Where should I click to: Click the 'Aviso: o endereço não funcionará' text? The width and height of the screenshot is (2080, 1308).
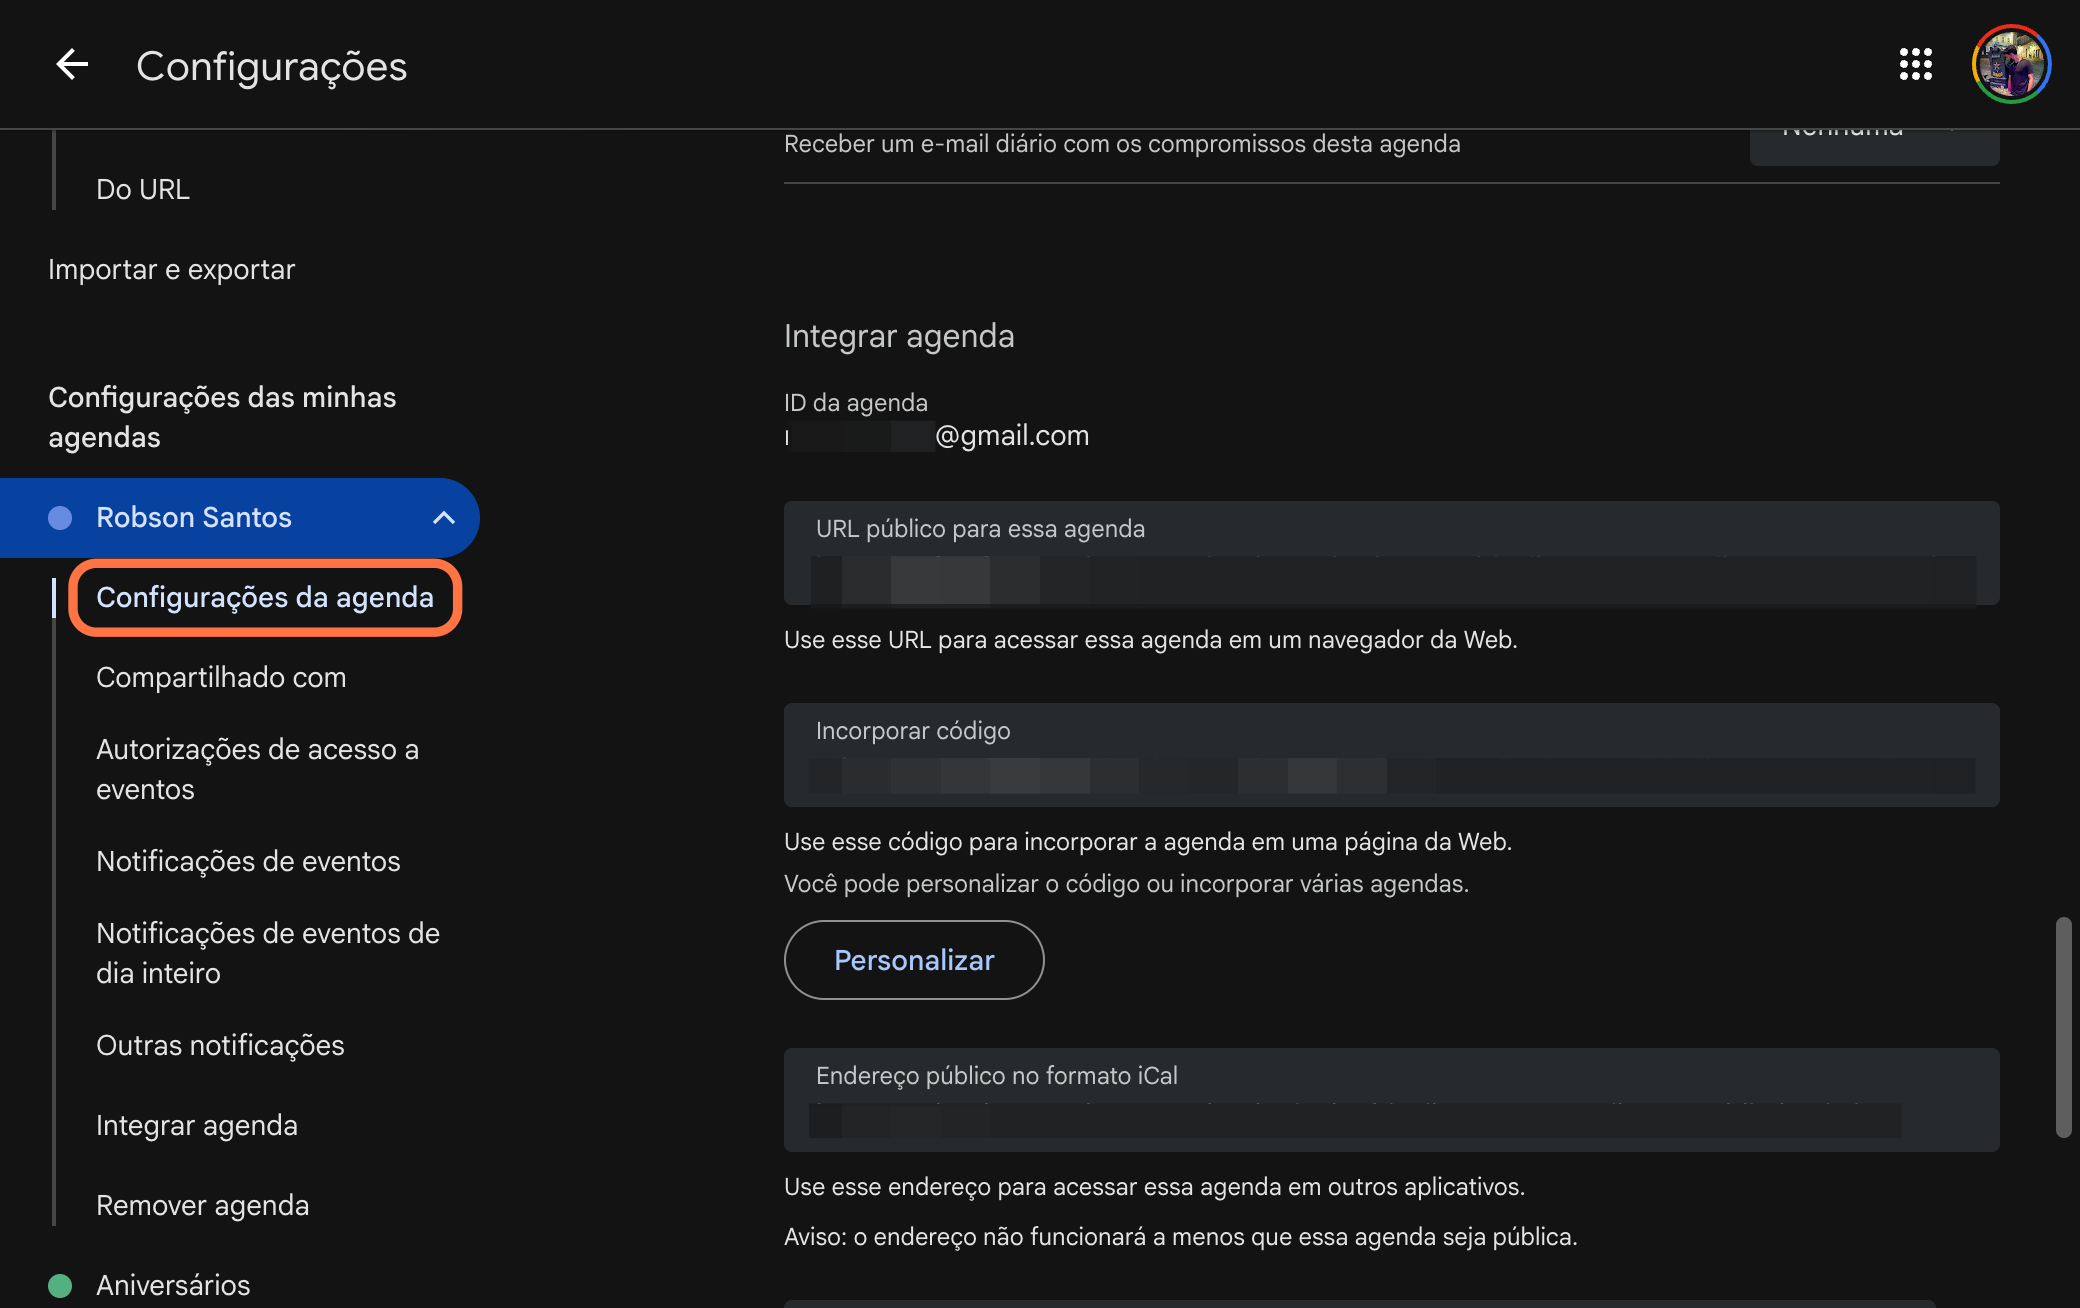tap(1180, 1237)
